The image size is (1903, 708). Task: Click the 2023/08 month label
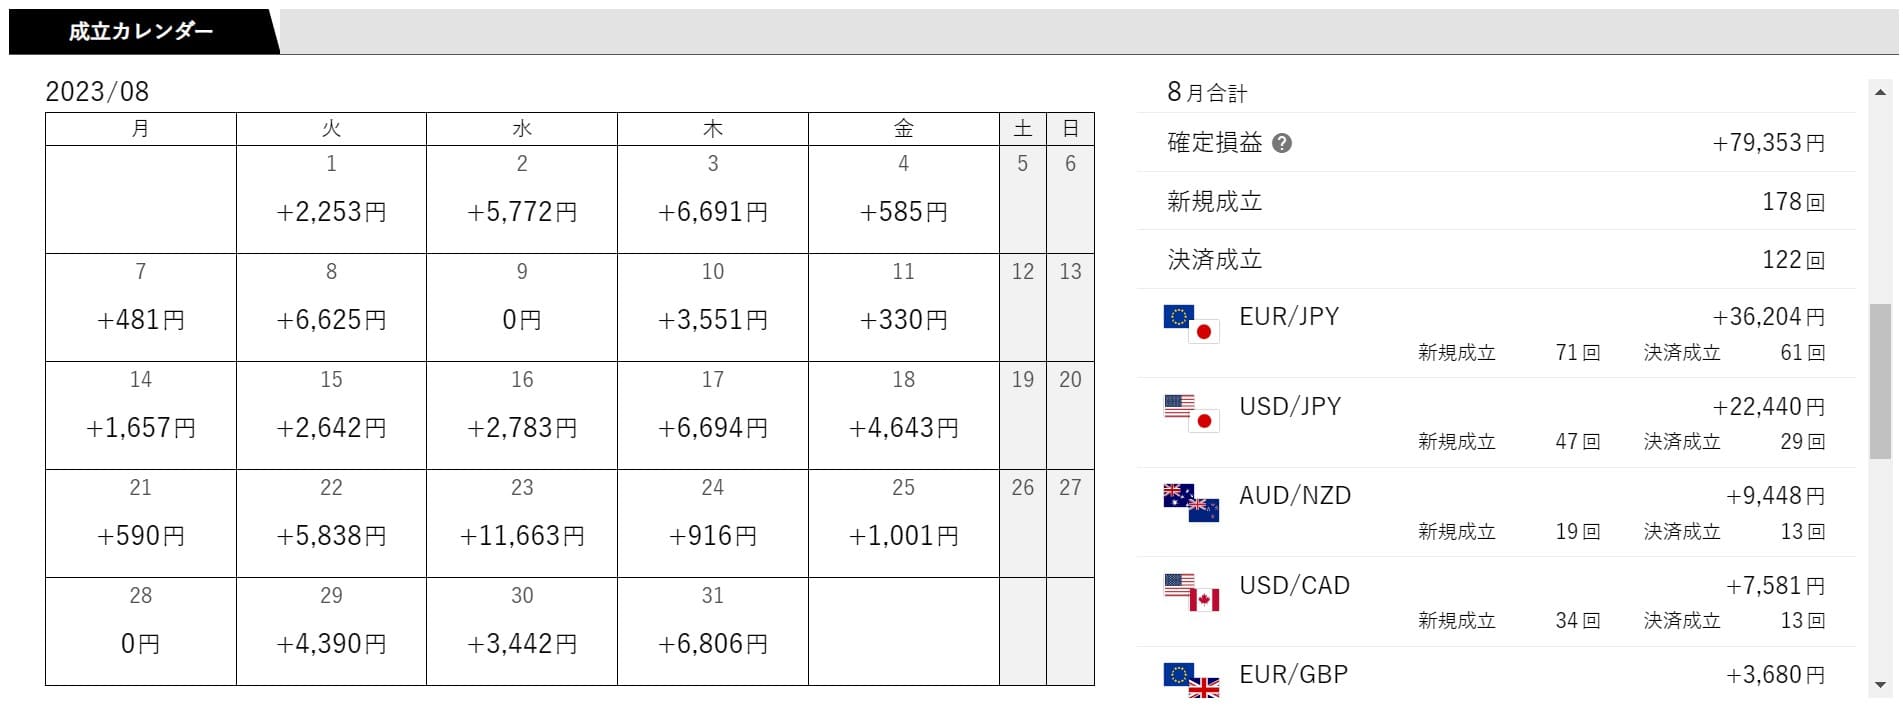pos(97,92)
